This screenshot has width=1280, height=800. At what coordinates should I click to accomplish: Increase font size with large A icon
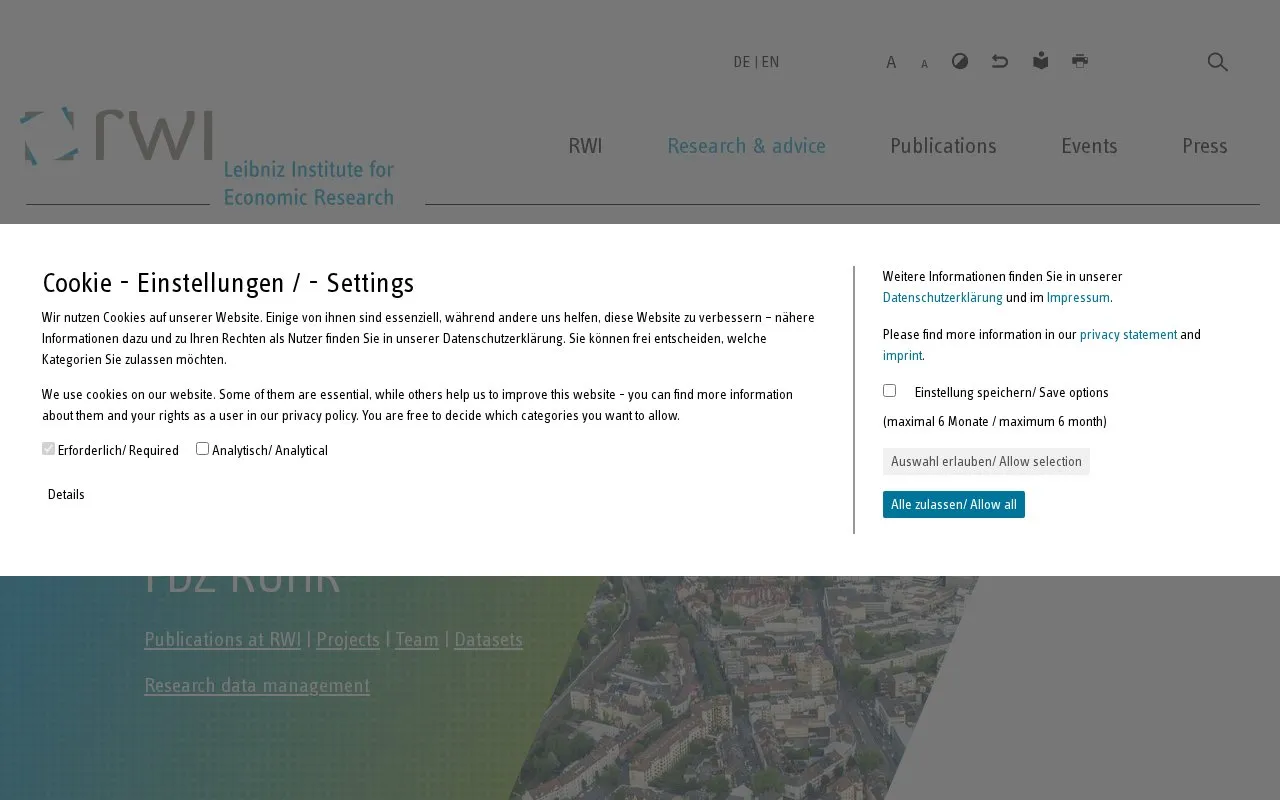891,63
